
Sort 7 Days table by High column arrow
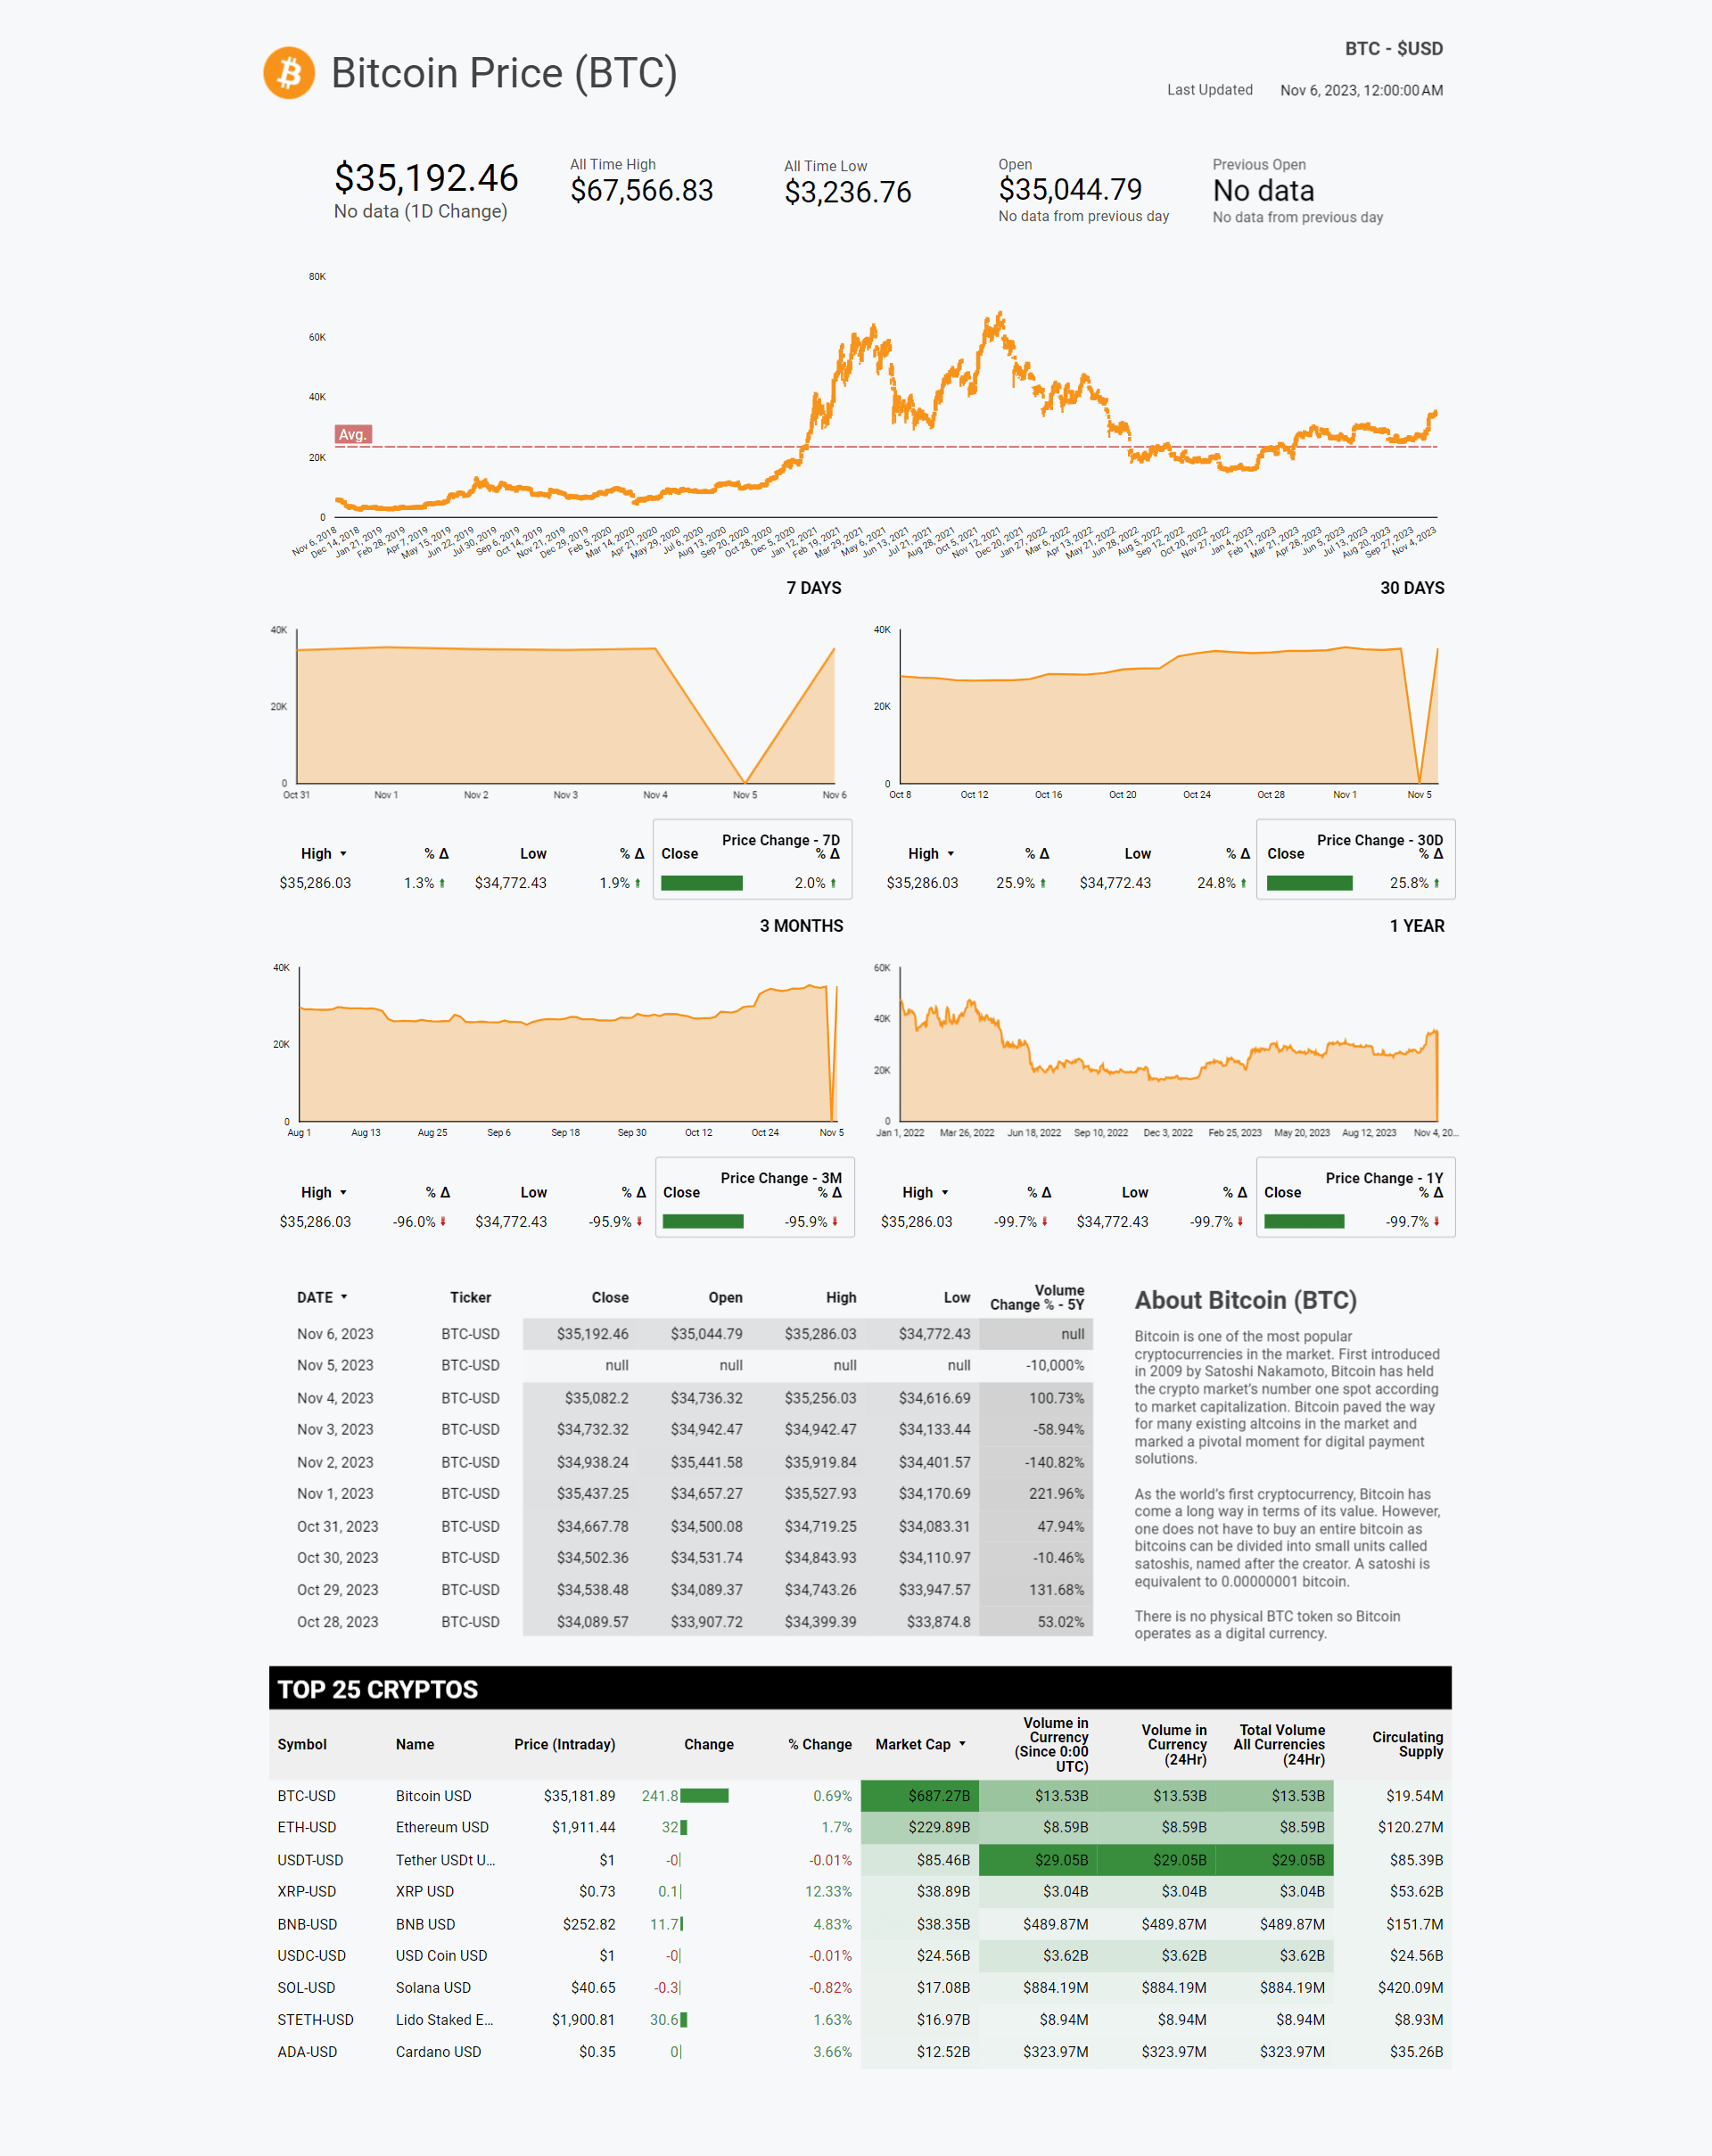click(343, 854)
